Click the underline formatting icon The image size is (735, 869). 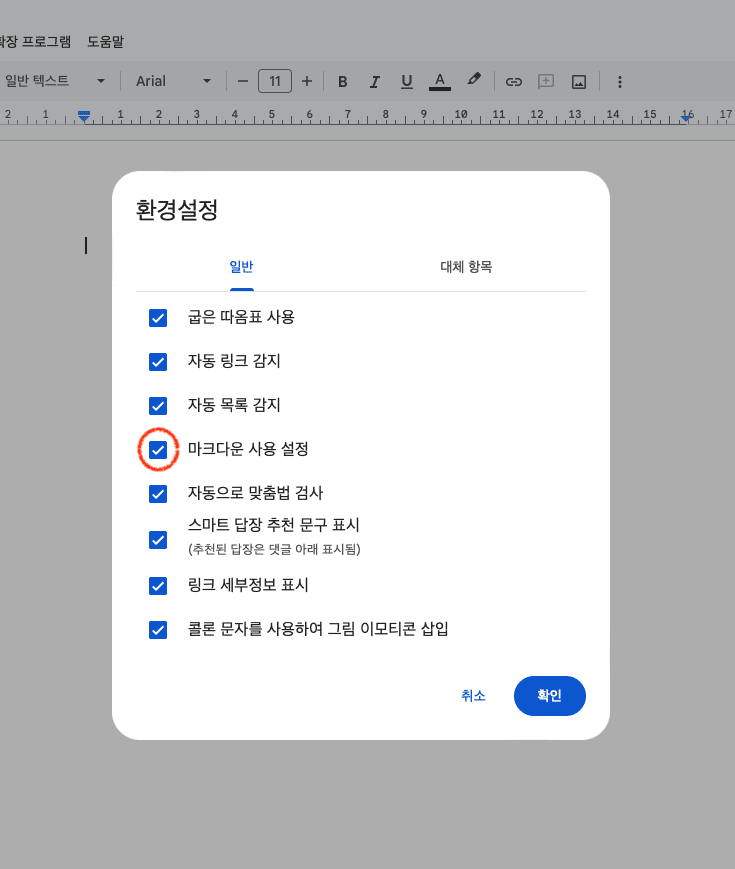click(x=407, y=81)
